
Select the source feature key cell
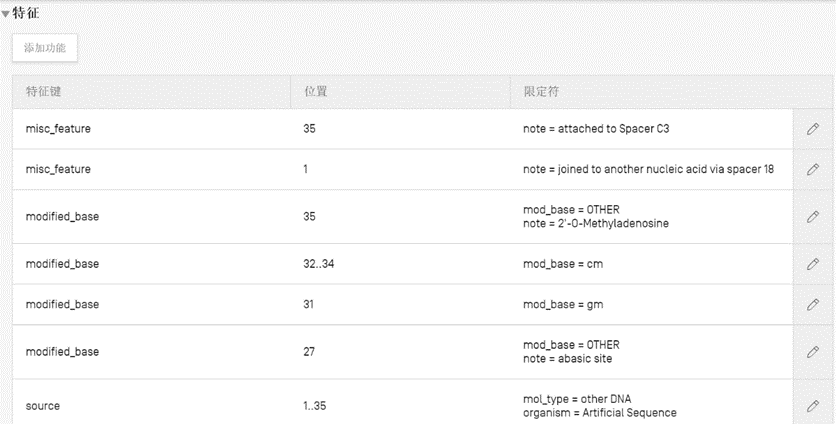point(43,406)
